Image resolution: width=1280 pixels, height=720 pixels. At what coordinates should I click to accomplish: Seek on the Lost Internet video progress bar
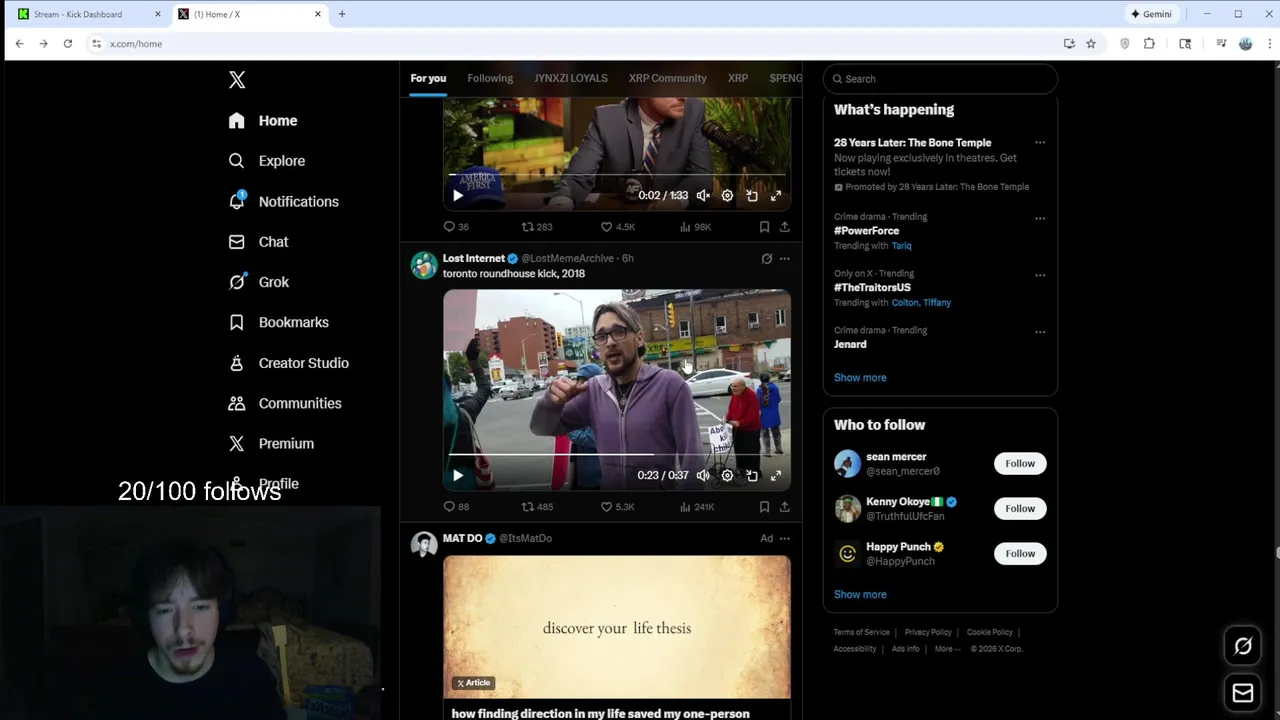pos(617,455)
